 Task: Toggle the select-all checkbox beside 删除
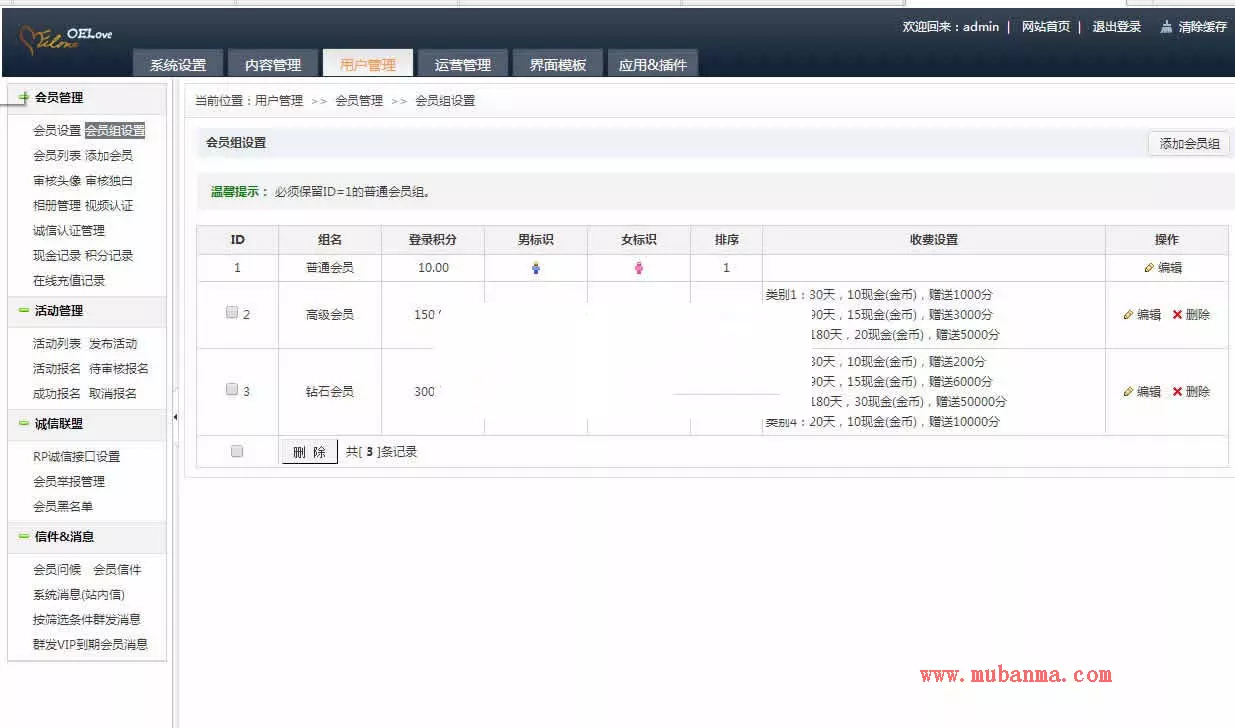pos(237,451)
